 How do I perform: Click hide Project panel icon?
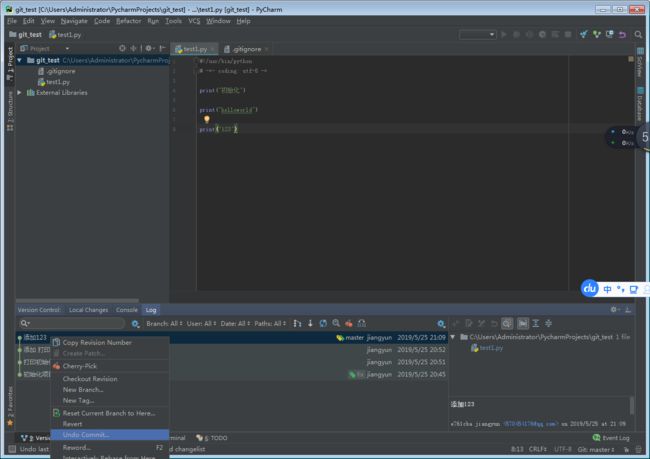[162, 49]
